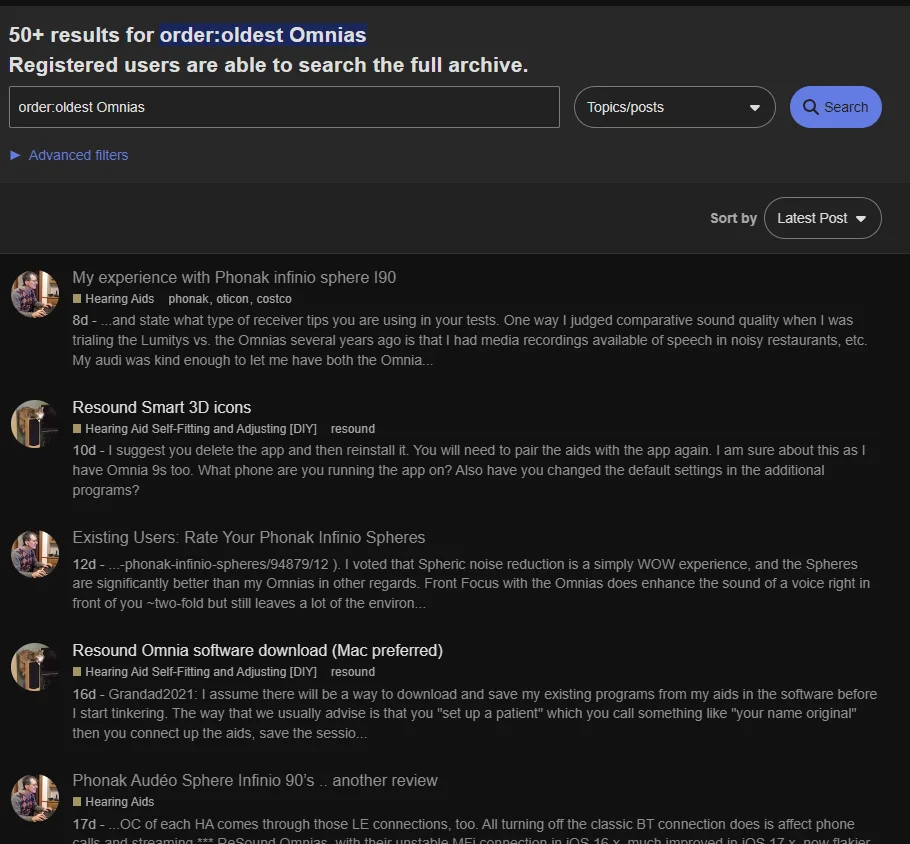Screen dimensions: 910x844
Task: Open user avatar beside Resound Smart 3D icons
Action: click(x=35, y=424)
